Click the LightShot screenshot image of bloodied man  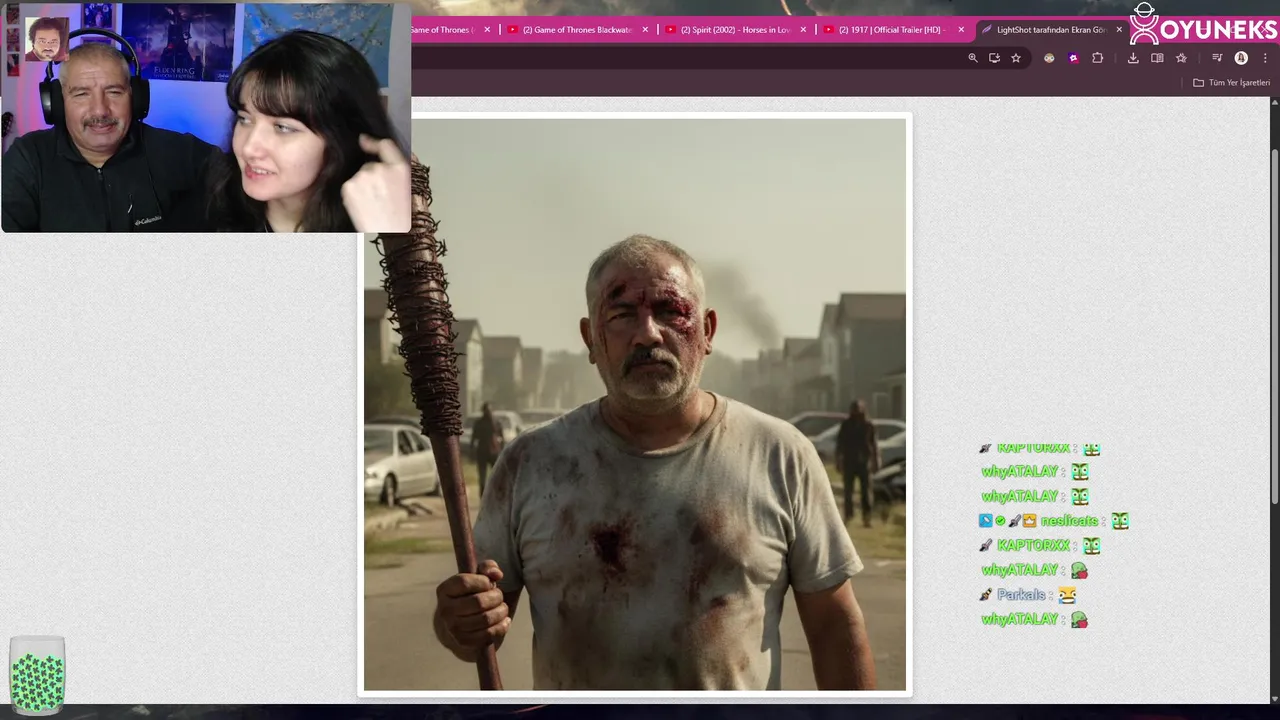click(x=635, y=405)
